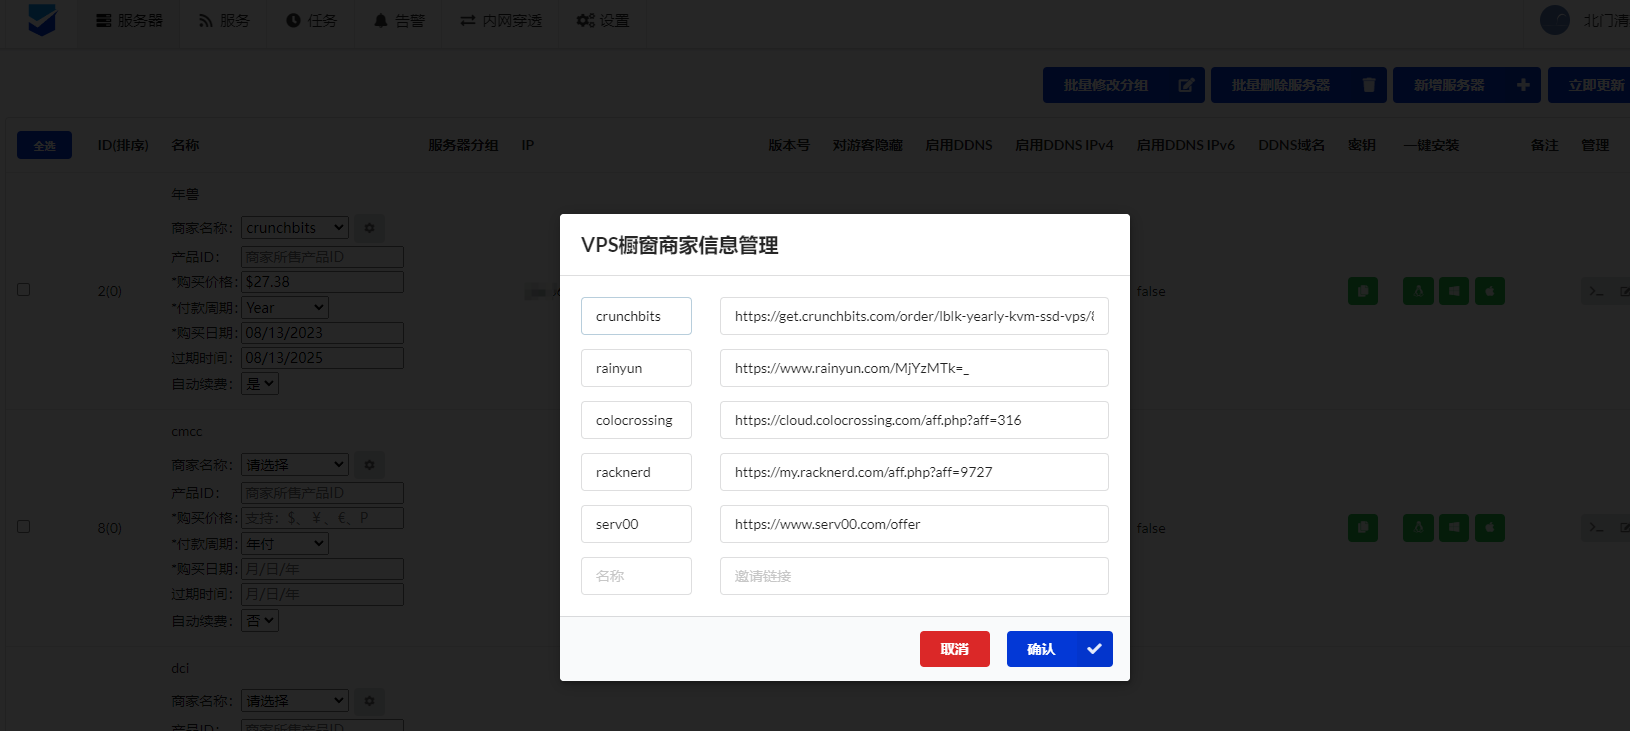
Task: Open the 内网穿透 nav item
Action: click(501, 20)
